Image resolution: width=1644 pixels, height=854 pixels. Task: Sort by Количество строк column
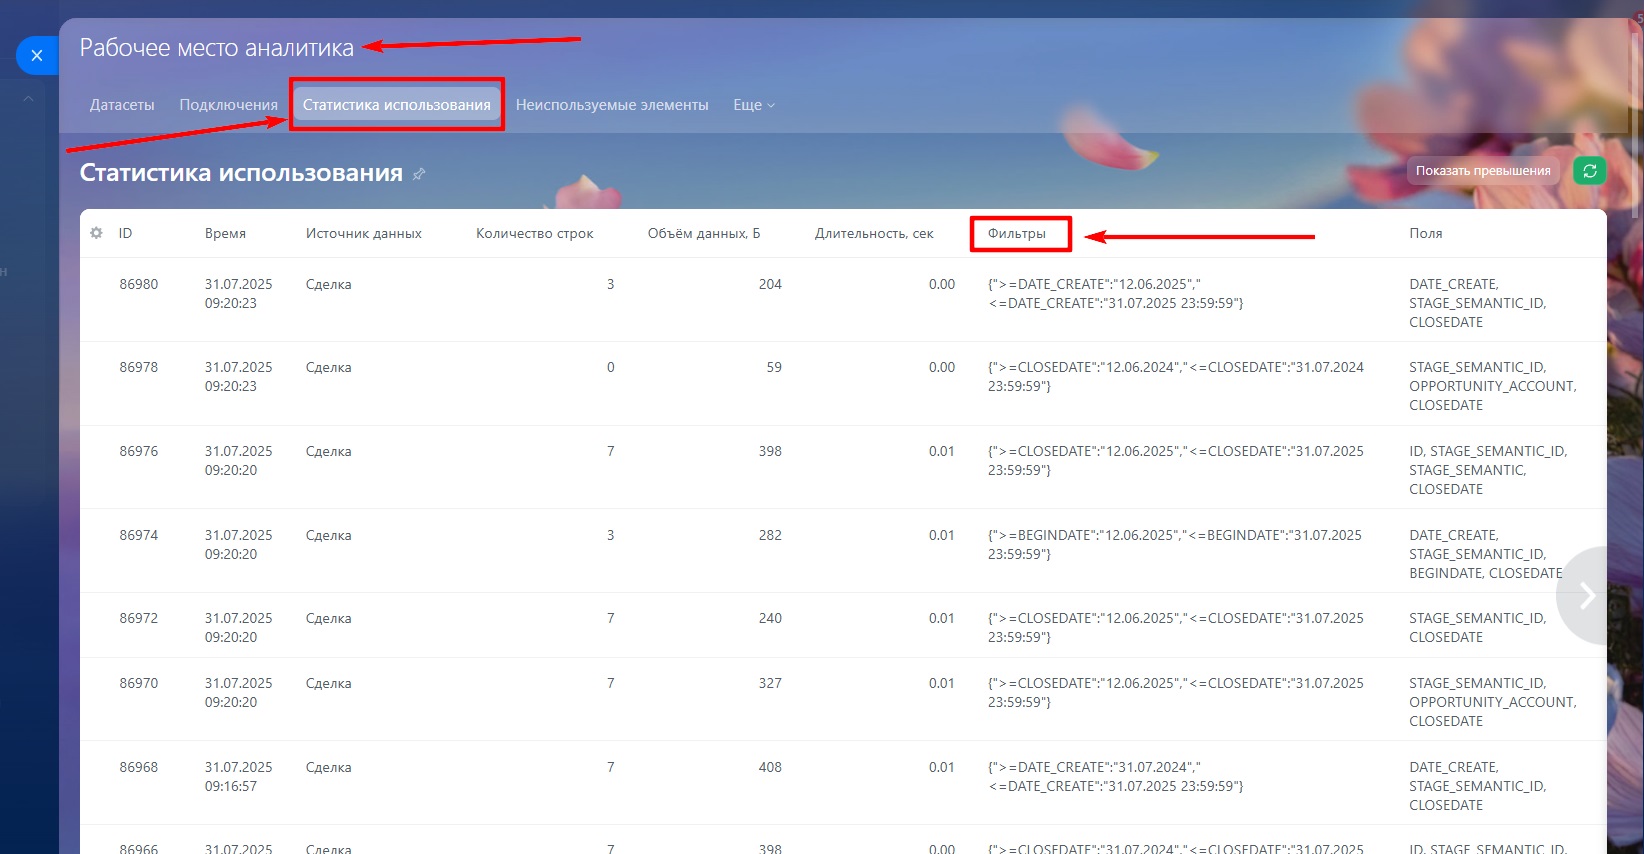[x=534, y=234]
